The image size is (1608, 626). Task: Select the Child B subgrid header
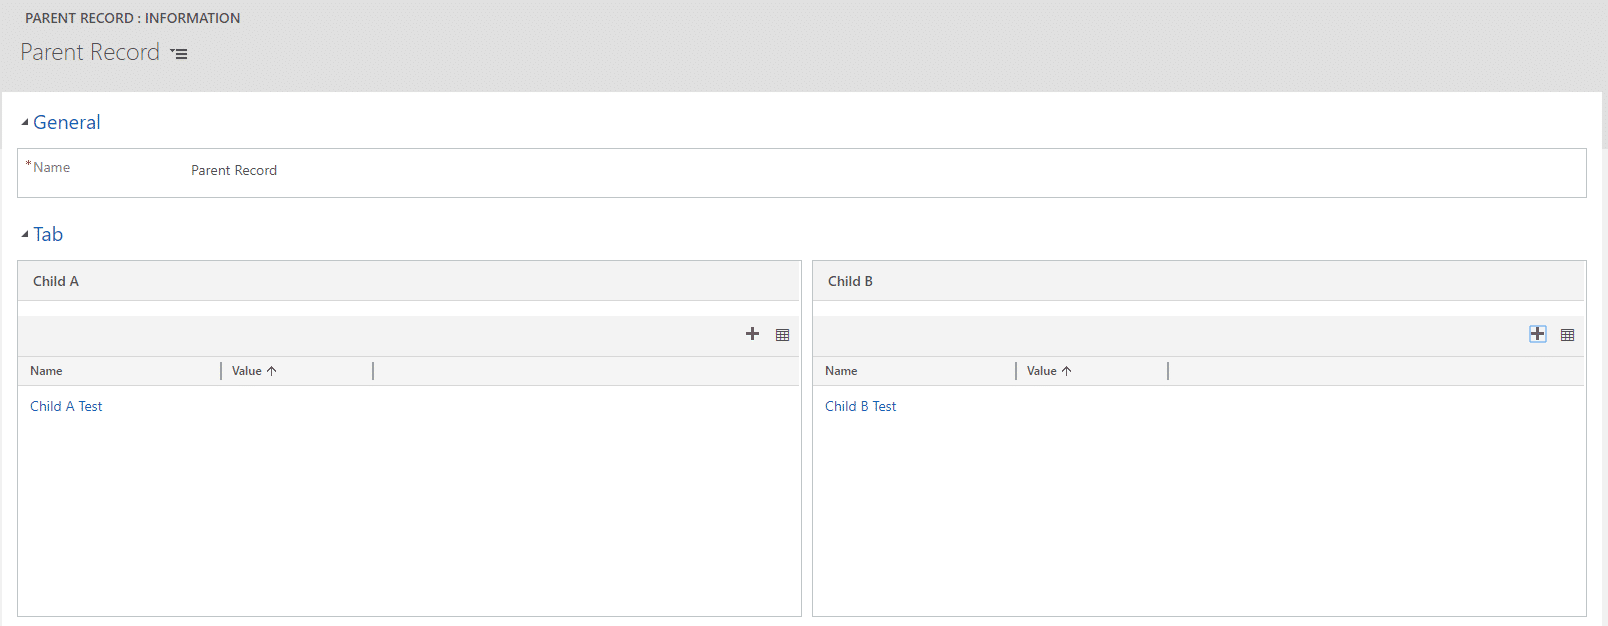tap(850, 281)
